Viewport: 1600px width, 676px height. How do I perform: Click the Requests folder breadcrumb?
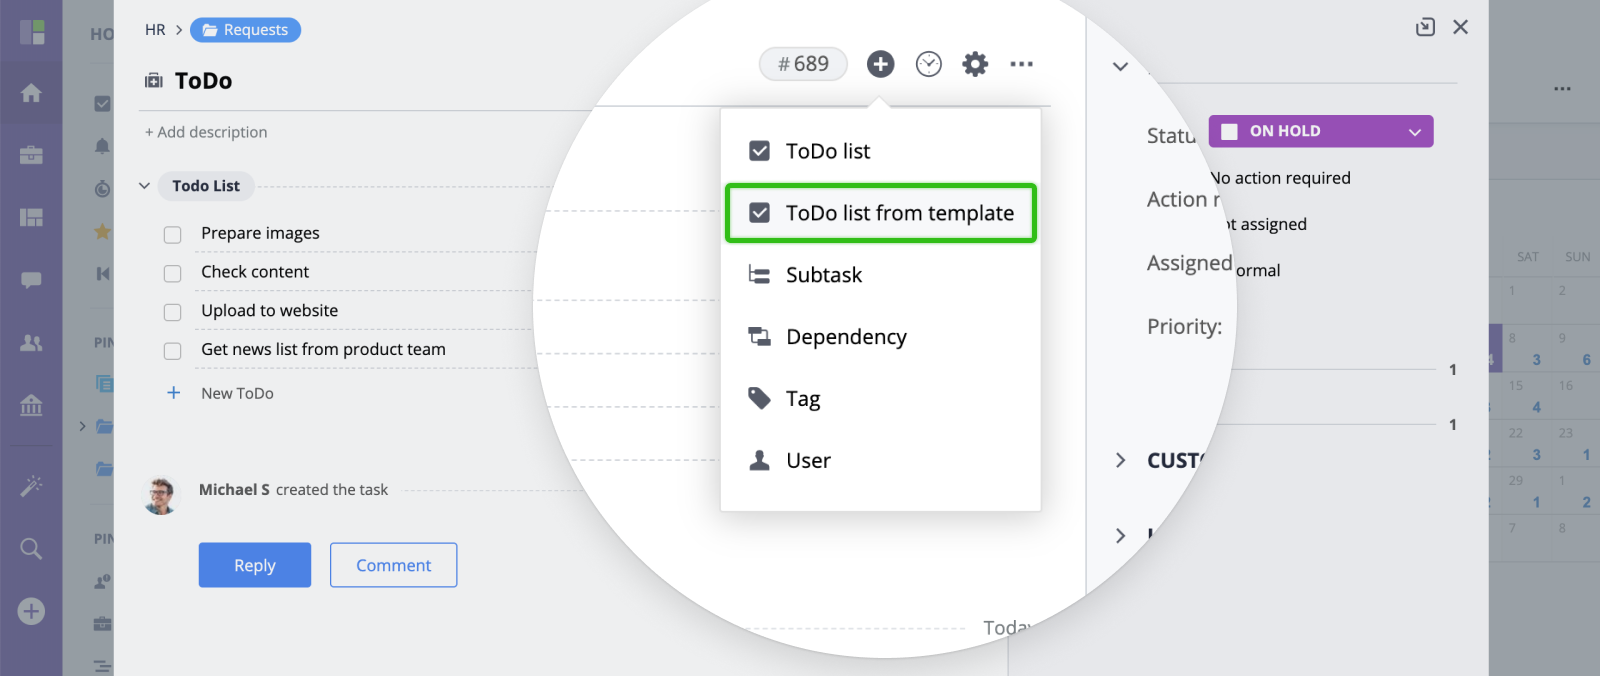(x=245, y=30)
